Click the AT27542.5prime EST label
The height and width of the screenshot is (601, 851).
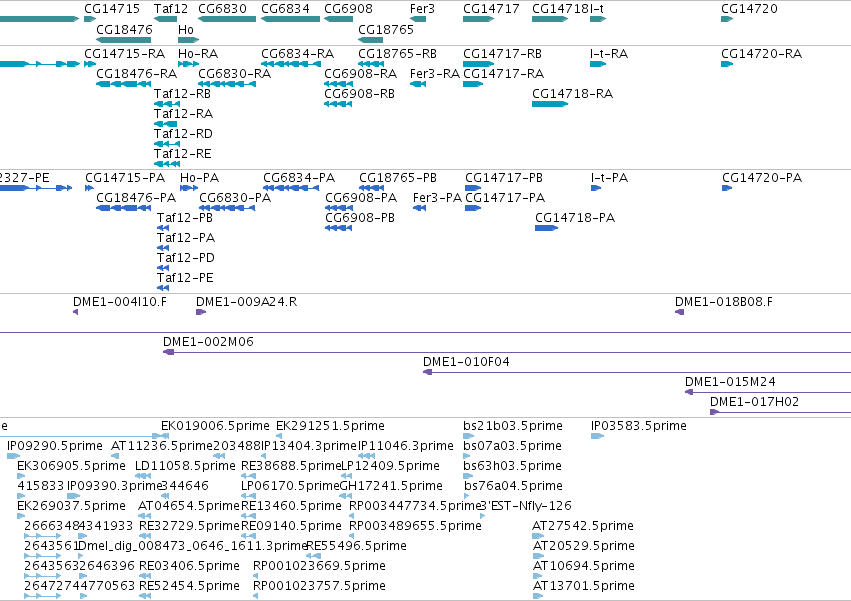point(583,526)
